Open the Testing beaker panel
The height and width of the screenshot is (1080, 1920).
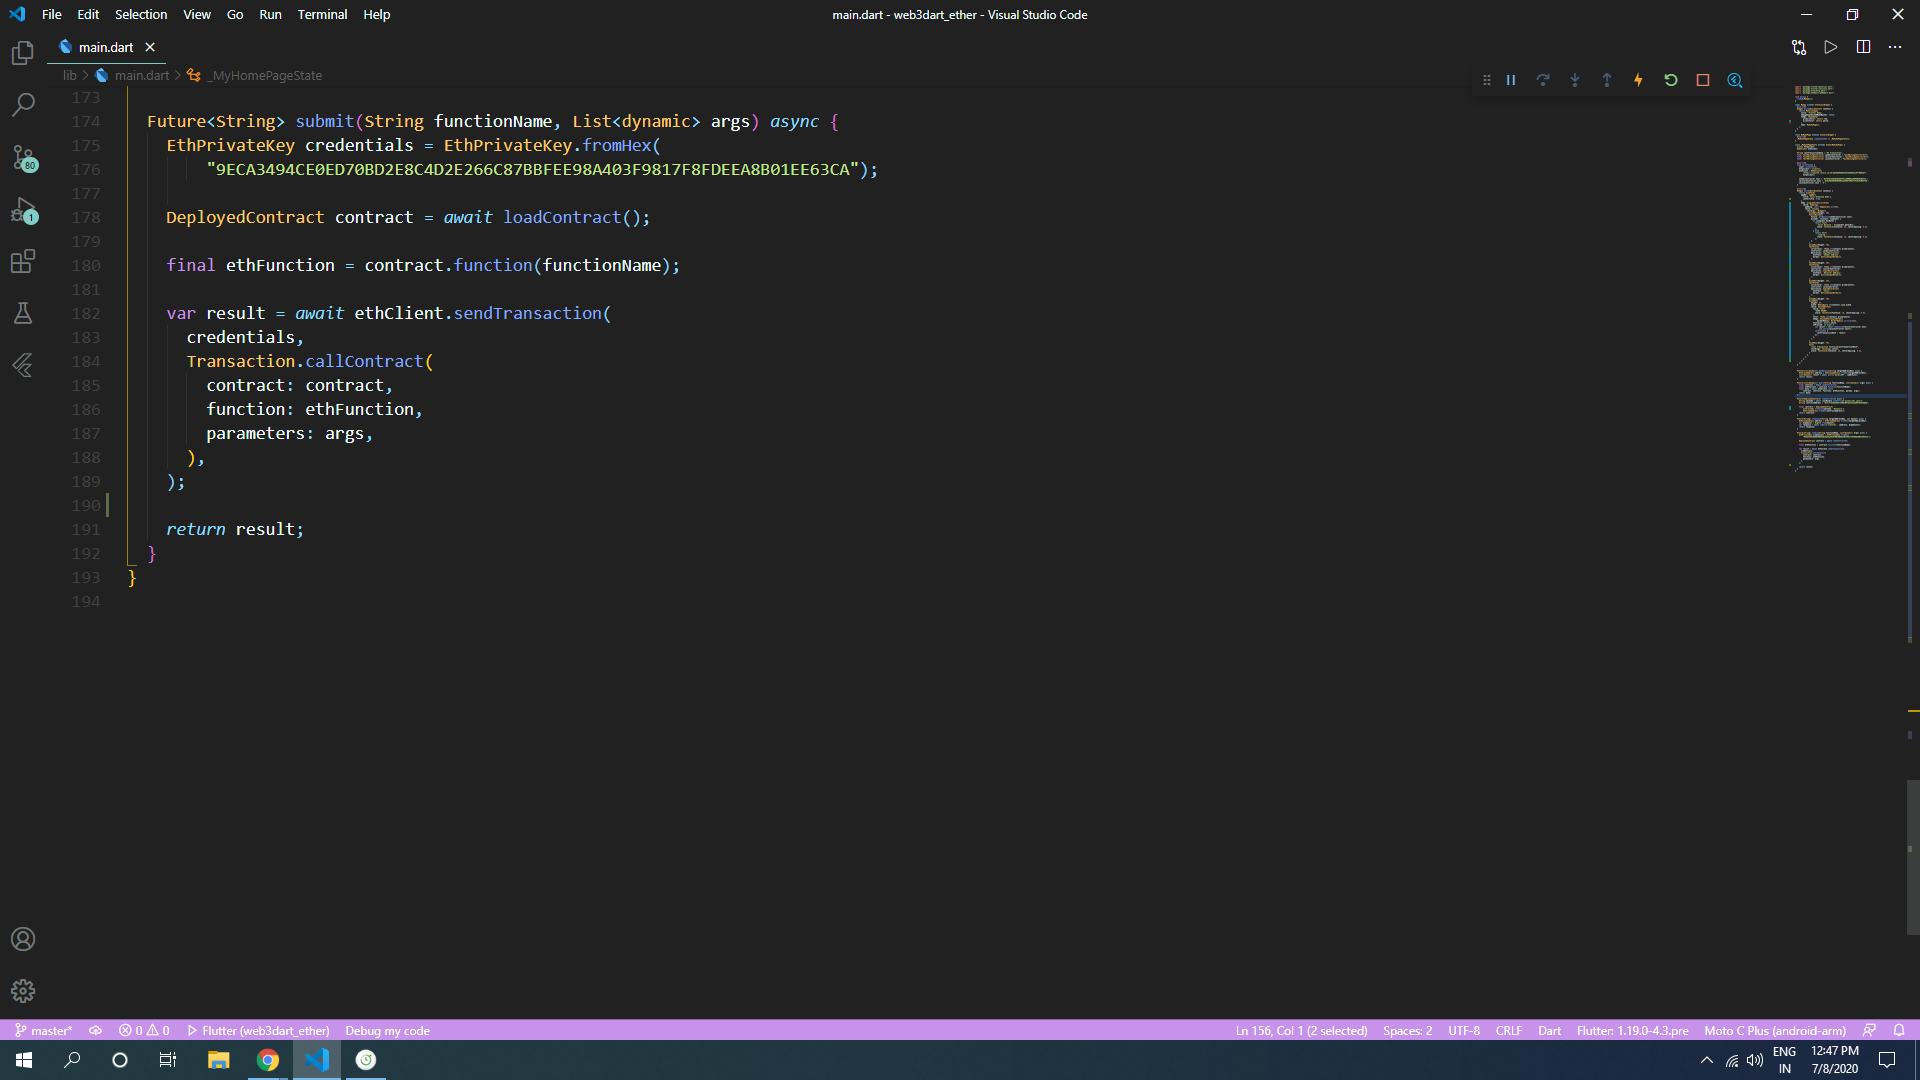coord(23,313)
